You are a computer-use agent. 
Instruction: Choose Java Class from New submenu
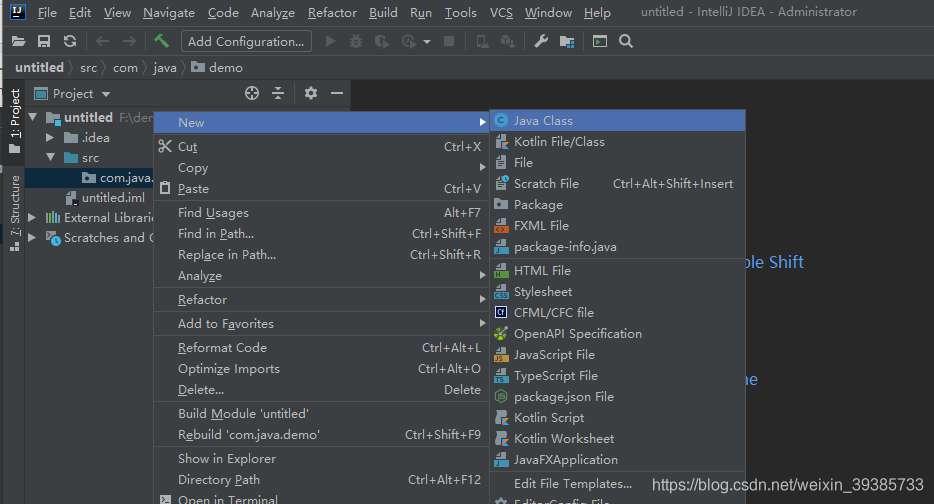click(618, 120)
